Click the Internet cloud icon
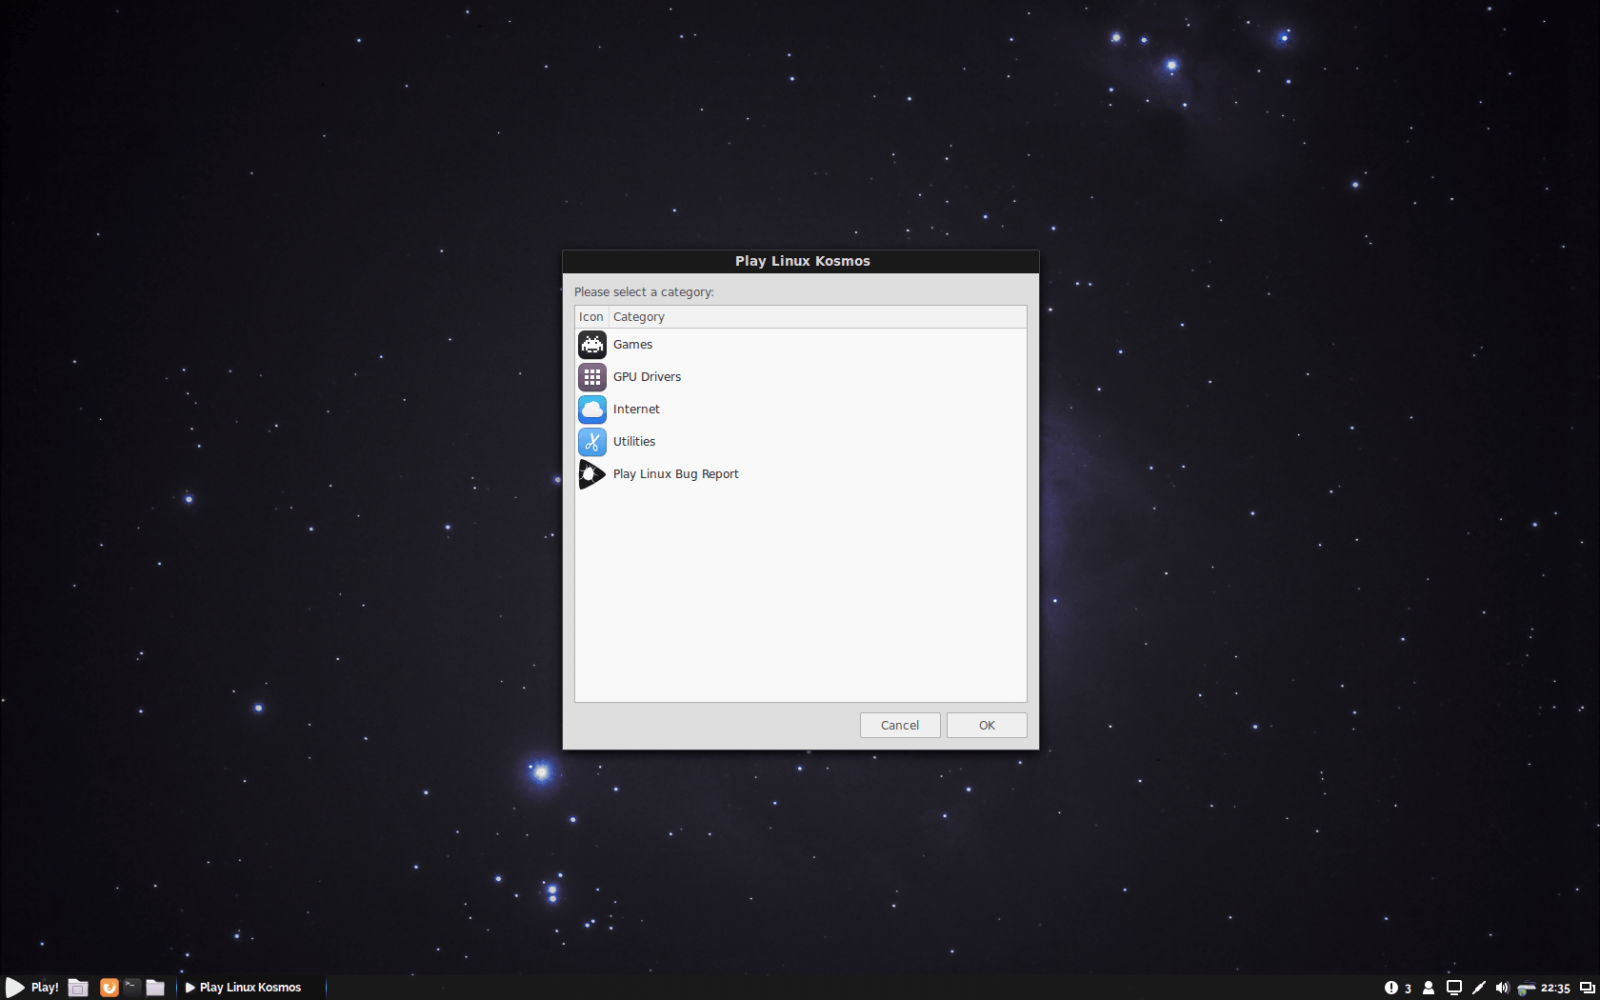 click(x=592, y=409)
